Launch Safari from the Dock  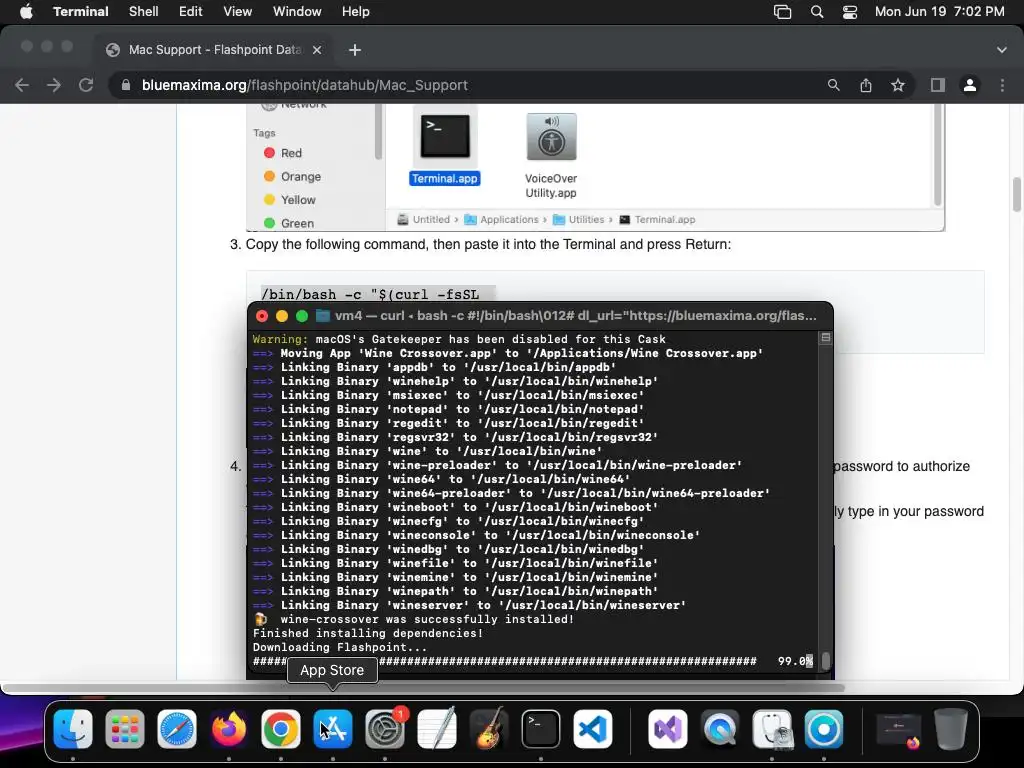click(x=177, y=729)
